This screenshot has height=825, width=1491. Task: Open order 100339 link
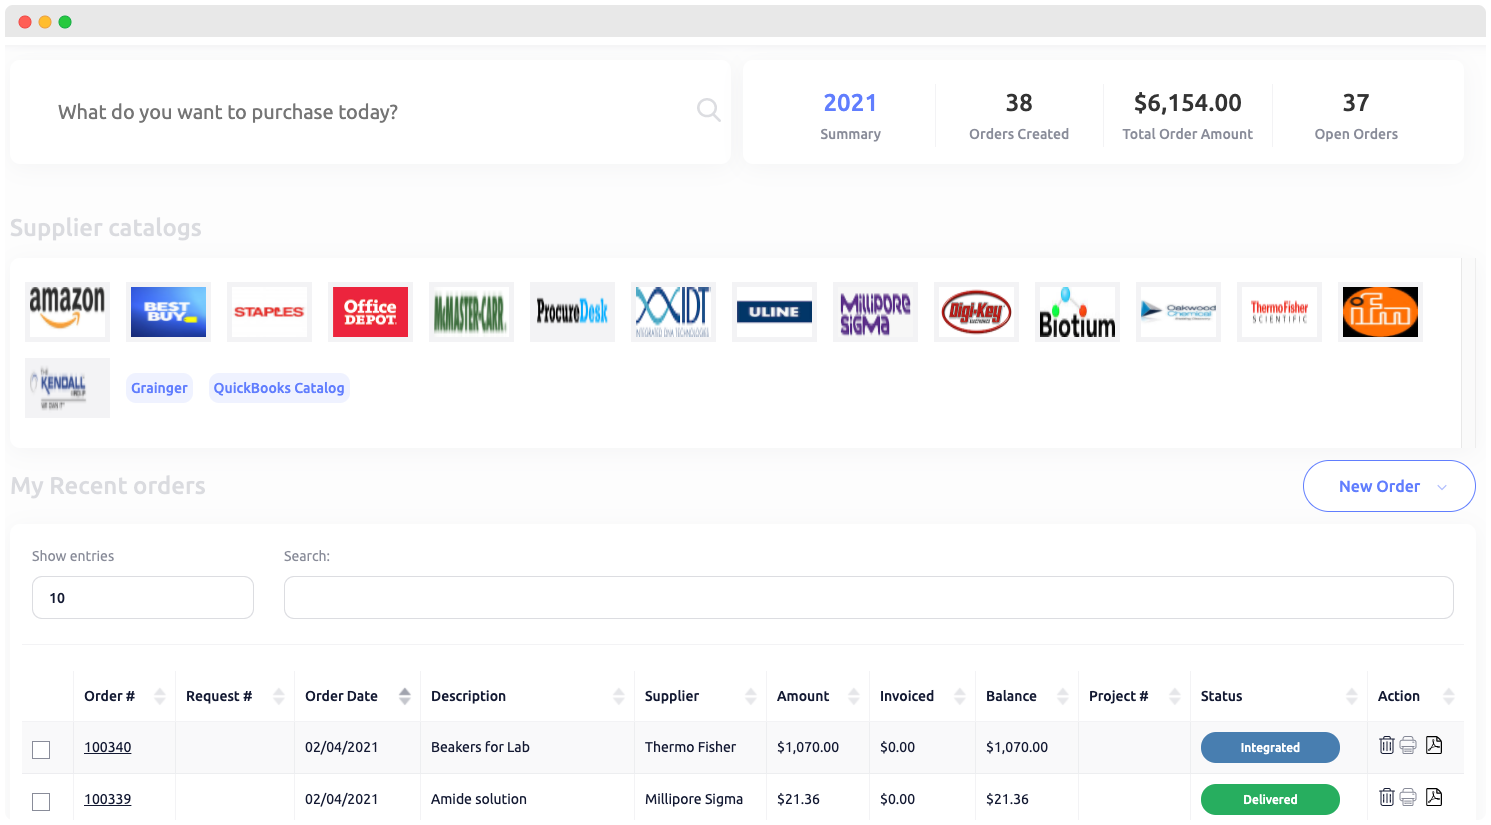click(x=108, y=799)
